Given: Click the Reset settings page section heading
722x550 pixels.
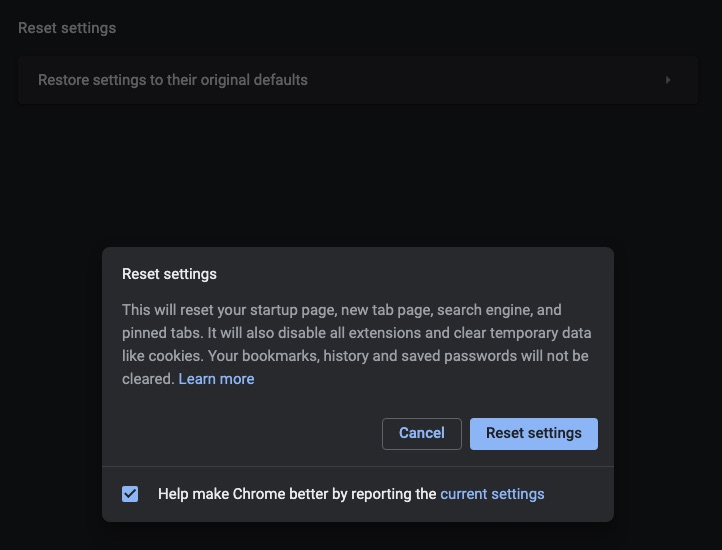Looking at the screenshot, I should pyautogui.click(x=67, y=28).
